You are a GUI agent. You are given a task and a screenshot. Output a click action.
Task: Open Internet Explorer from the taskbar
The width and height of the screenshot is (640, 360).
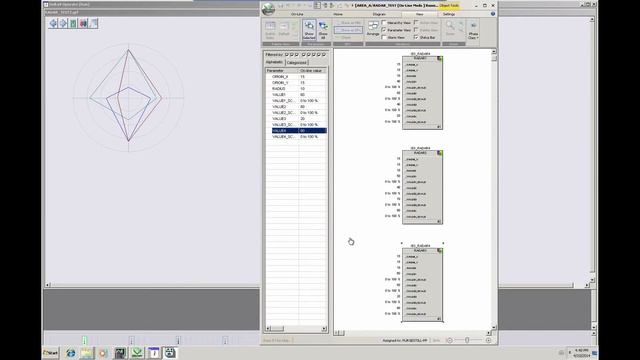coord(71,353)
